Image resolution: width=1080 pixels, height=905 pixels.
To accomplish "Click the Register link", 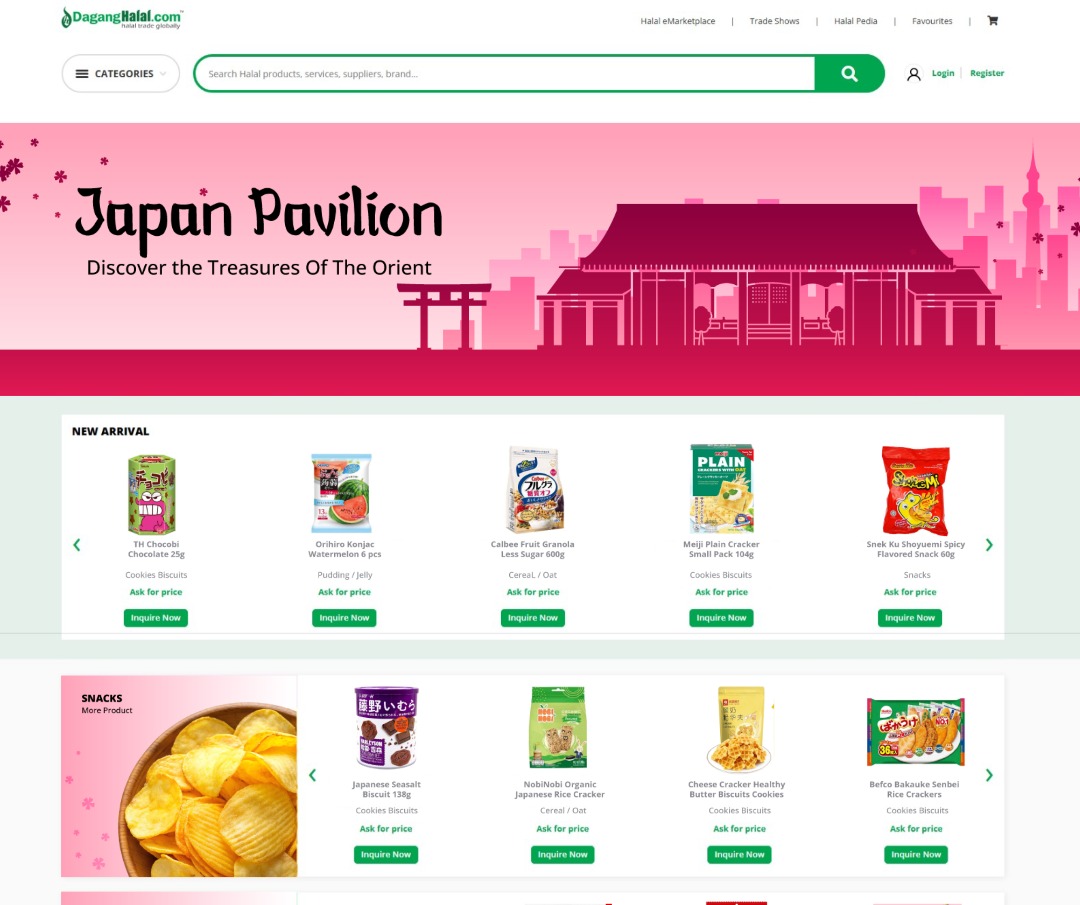I will pyautogui.click(x=987, y=73).
